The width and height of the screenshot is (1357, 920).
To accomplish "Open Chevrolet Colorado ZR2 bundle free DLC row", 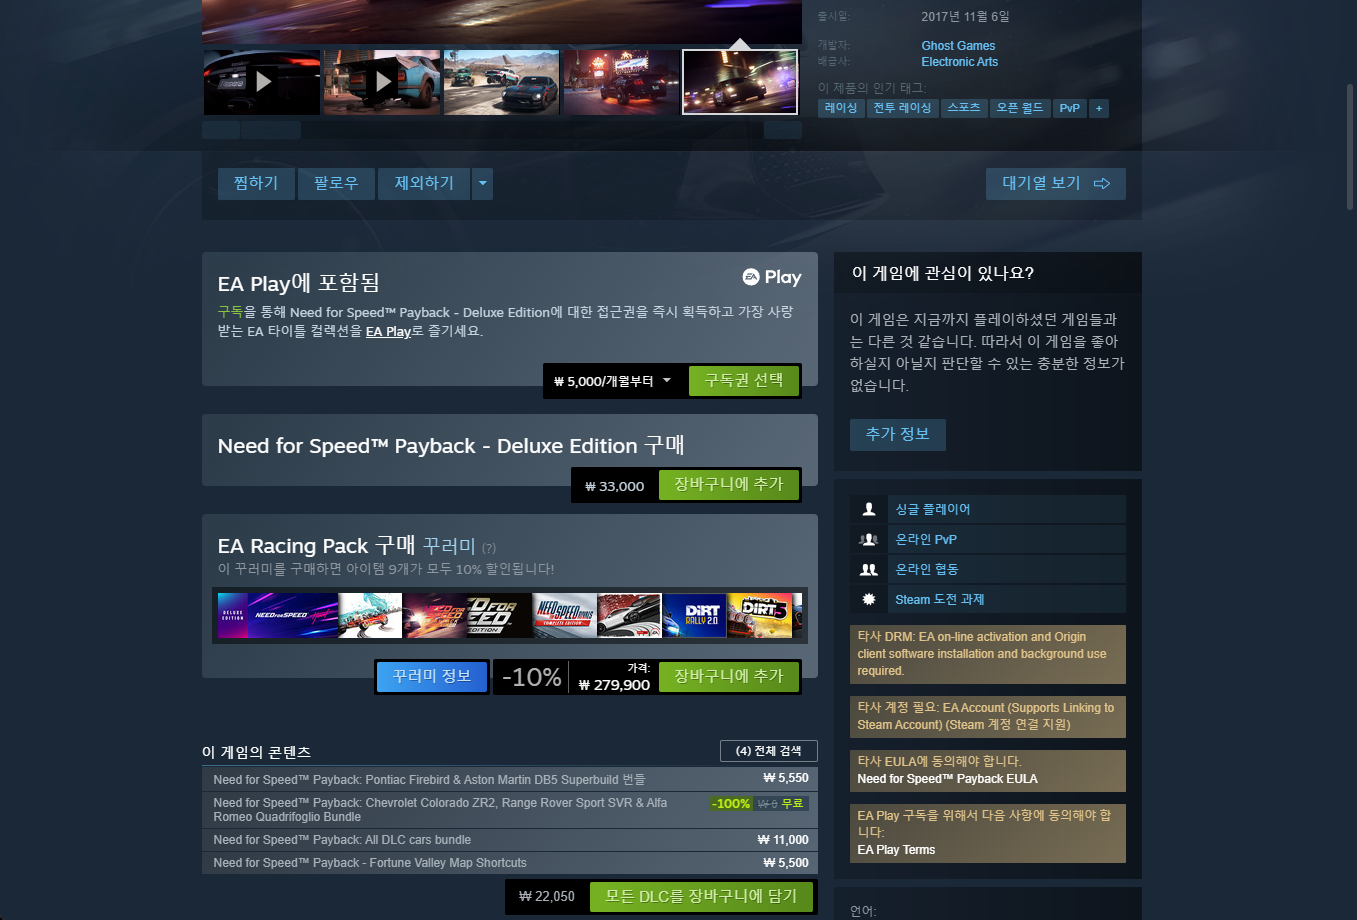I will tap(510, 810).
